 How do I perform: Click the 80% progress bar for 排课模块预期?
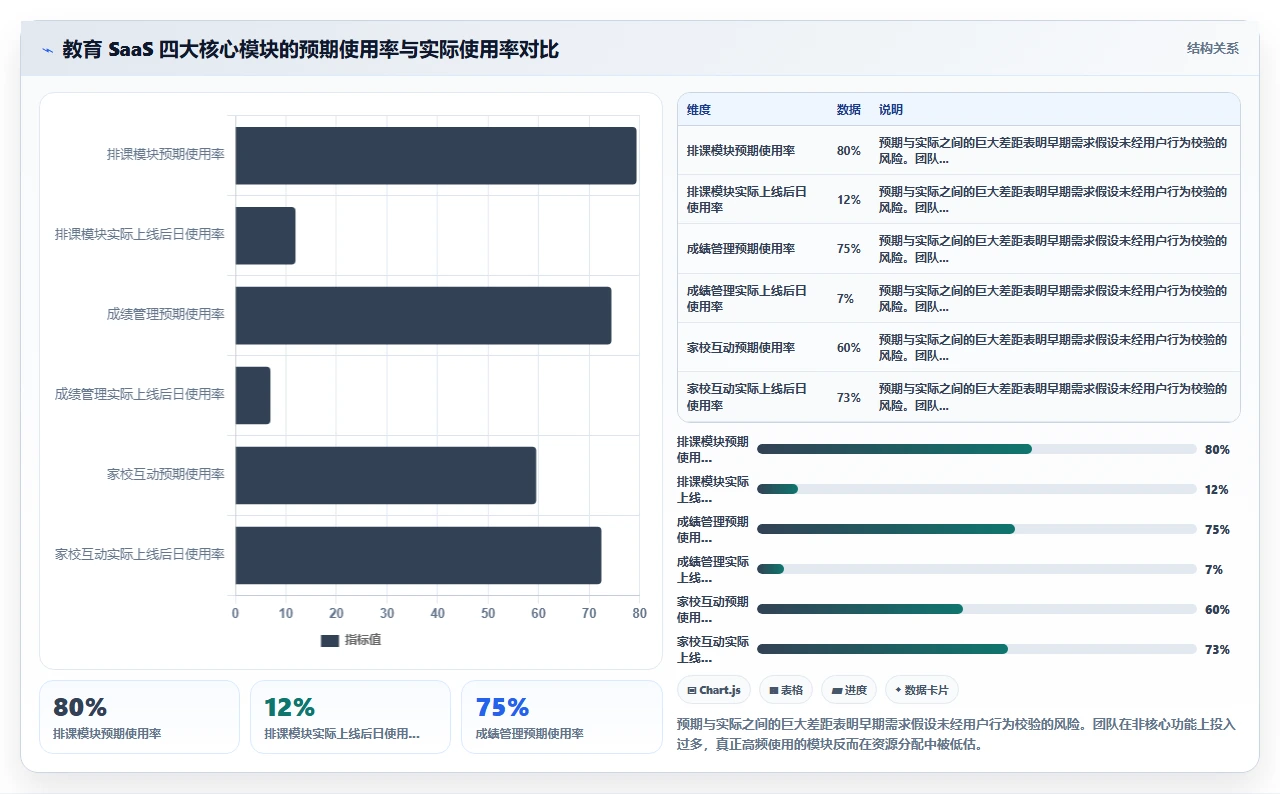(x=977, y=449)
